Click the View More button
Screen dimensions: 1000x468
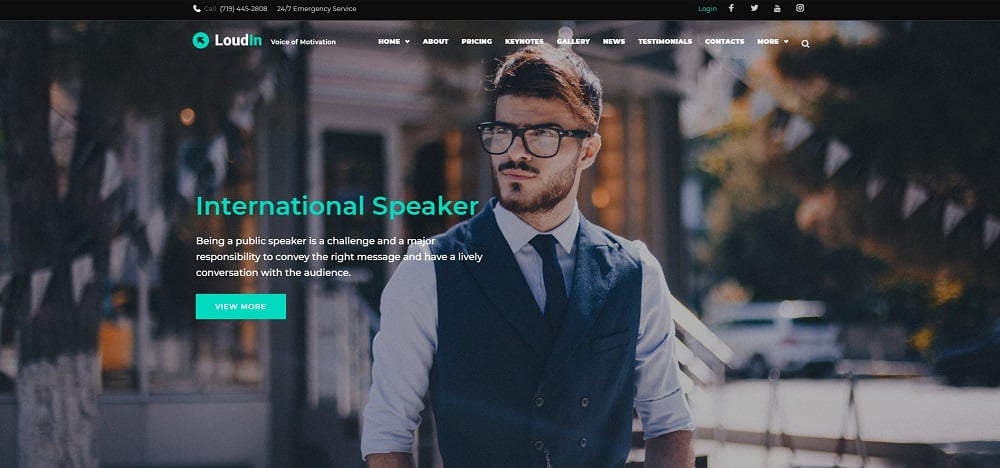[x=240, y=306]
